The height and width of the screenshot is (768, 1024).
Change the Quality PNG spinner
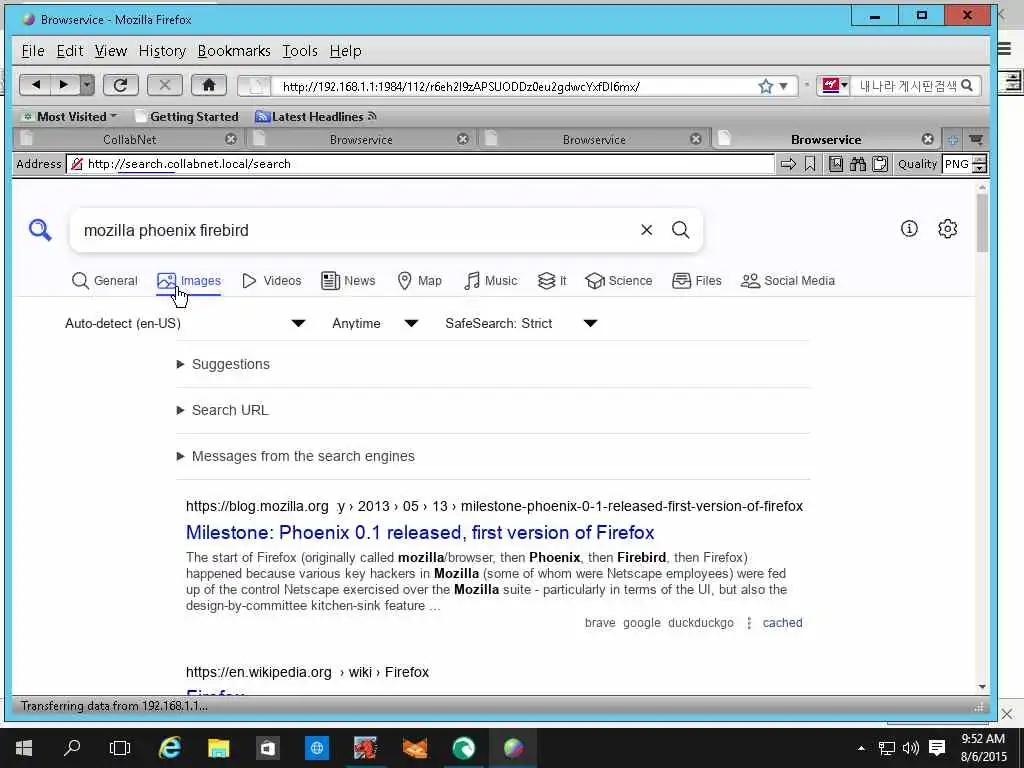click(979, 164)
